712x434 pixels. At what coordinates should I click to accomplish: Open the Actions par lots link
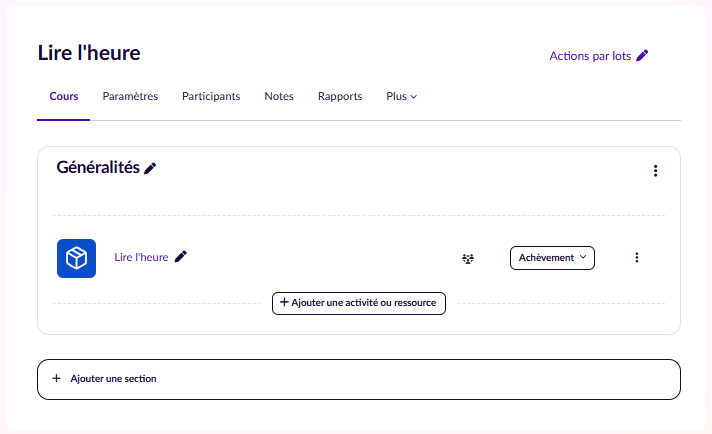(590, 56)
